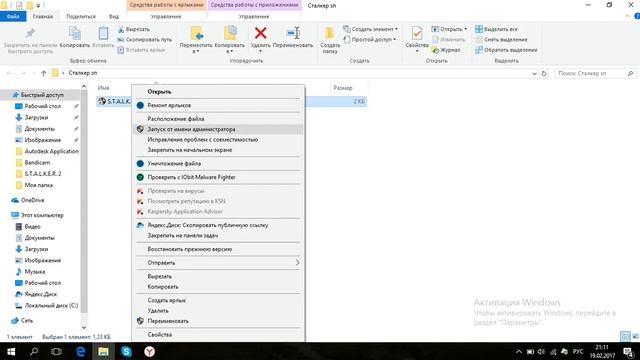The image size is (640, 360).
Task: Select OneDrive in the navigation pane
Action: [32, 200]
